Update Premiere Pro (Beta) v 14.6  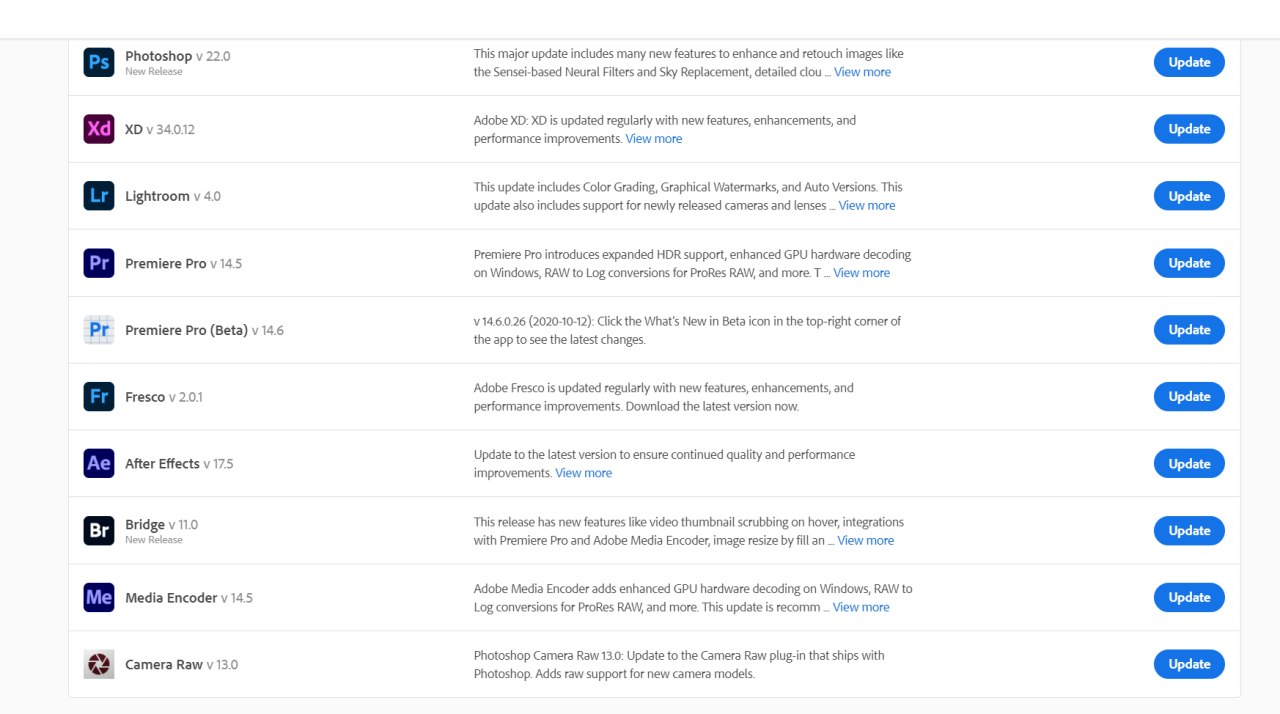pos(1189,330)
